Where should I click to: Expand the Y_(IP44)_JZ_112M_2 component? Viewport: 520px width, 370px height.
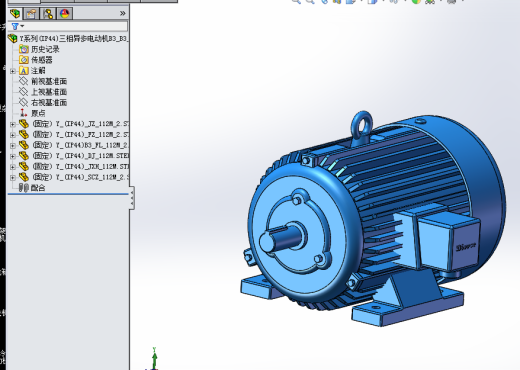click(x=13, y=124)
